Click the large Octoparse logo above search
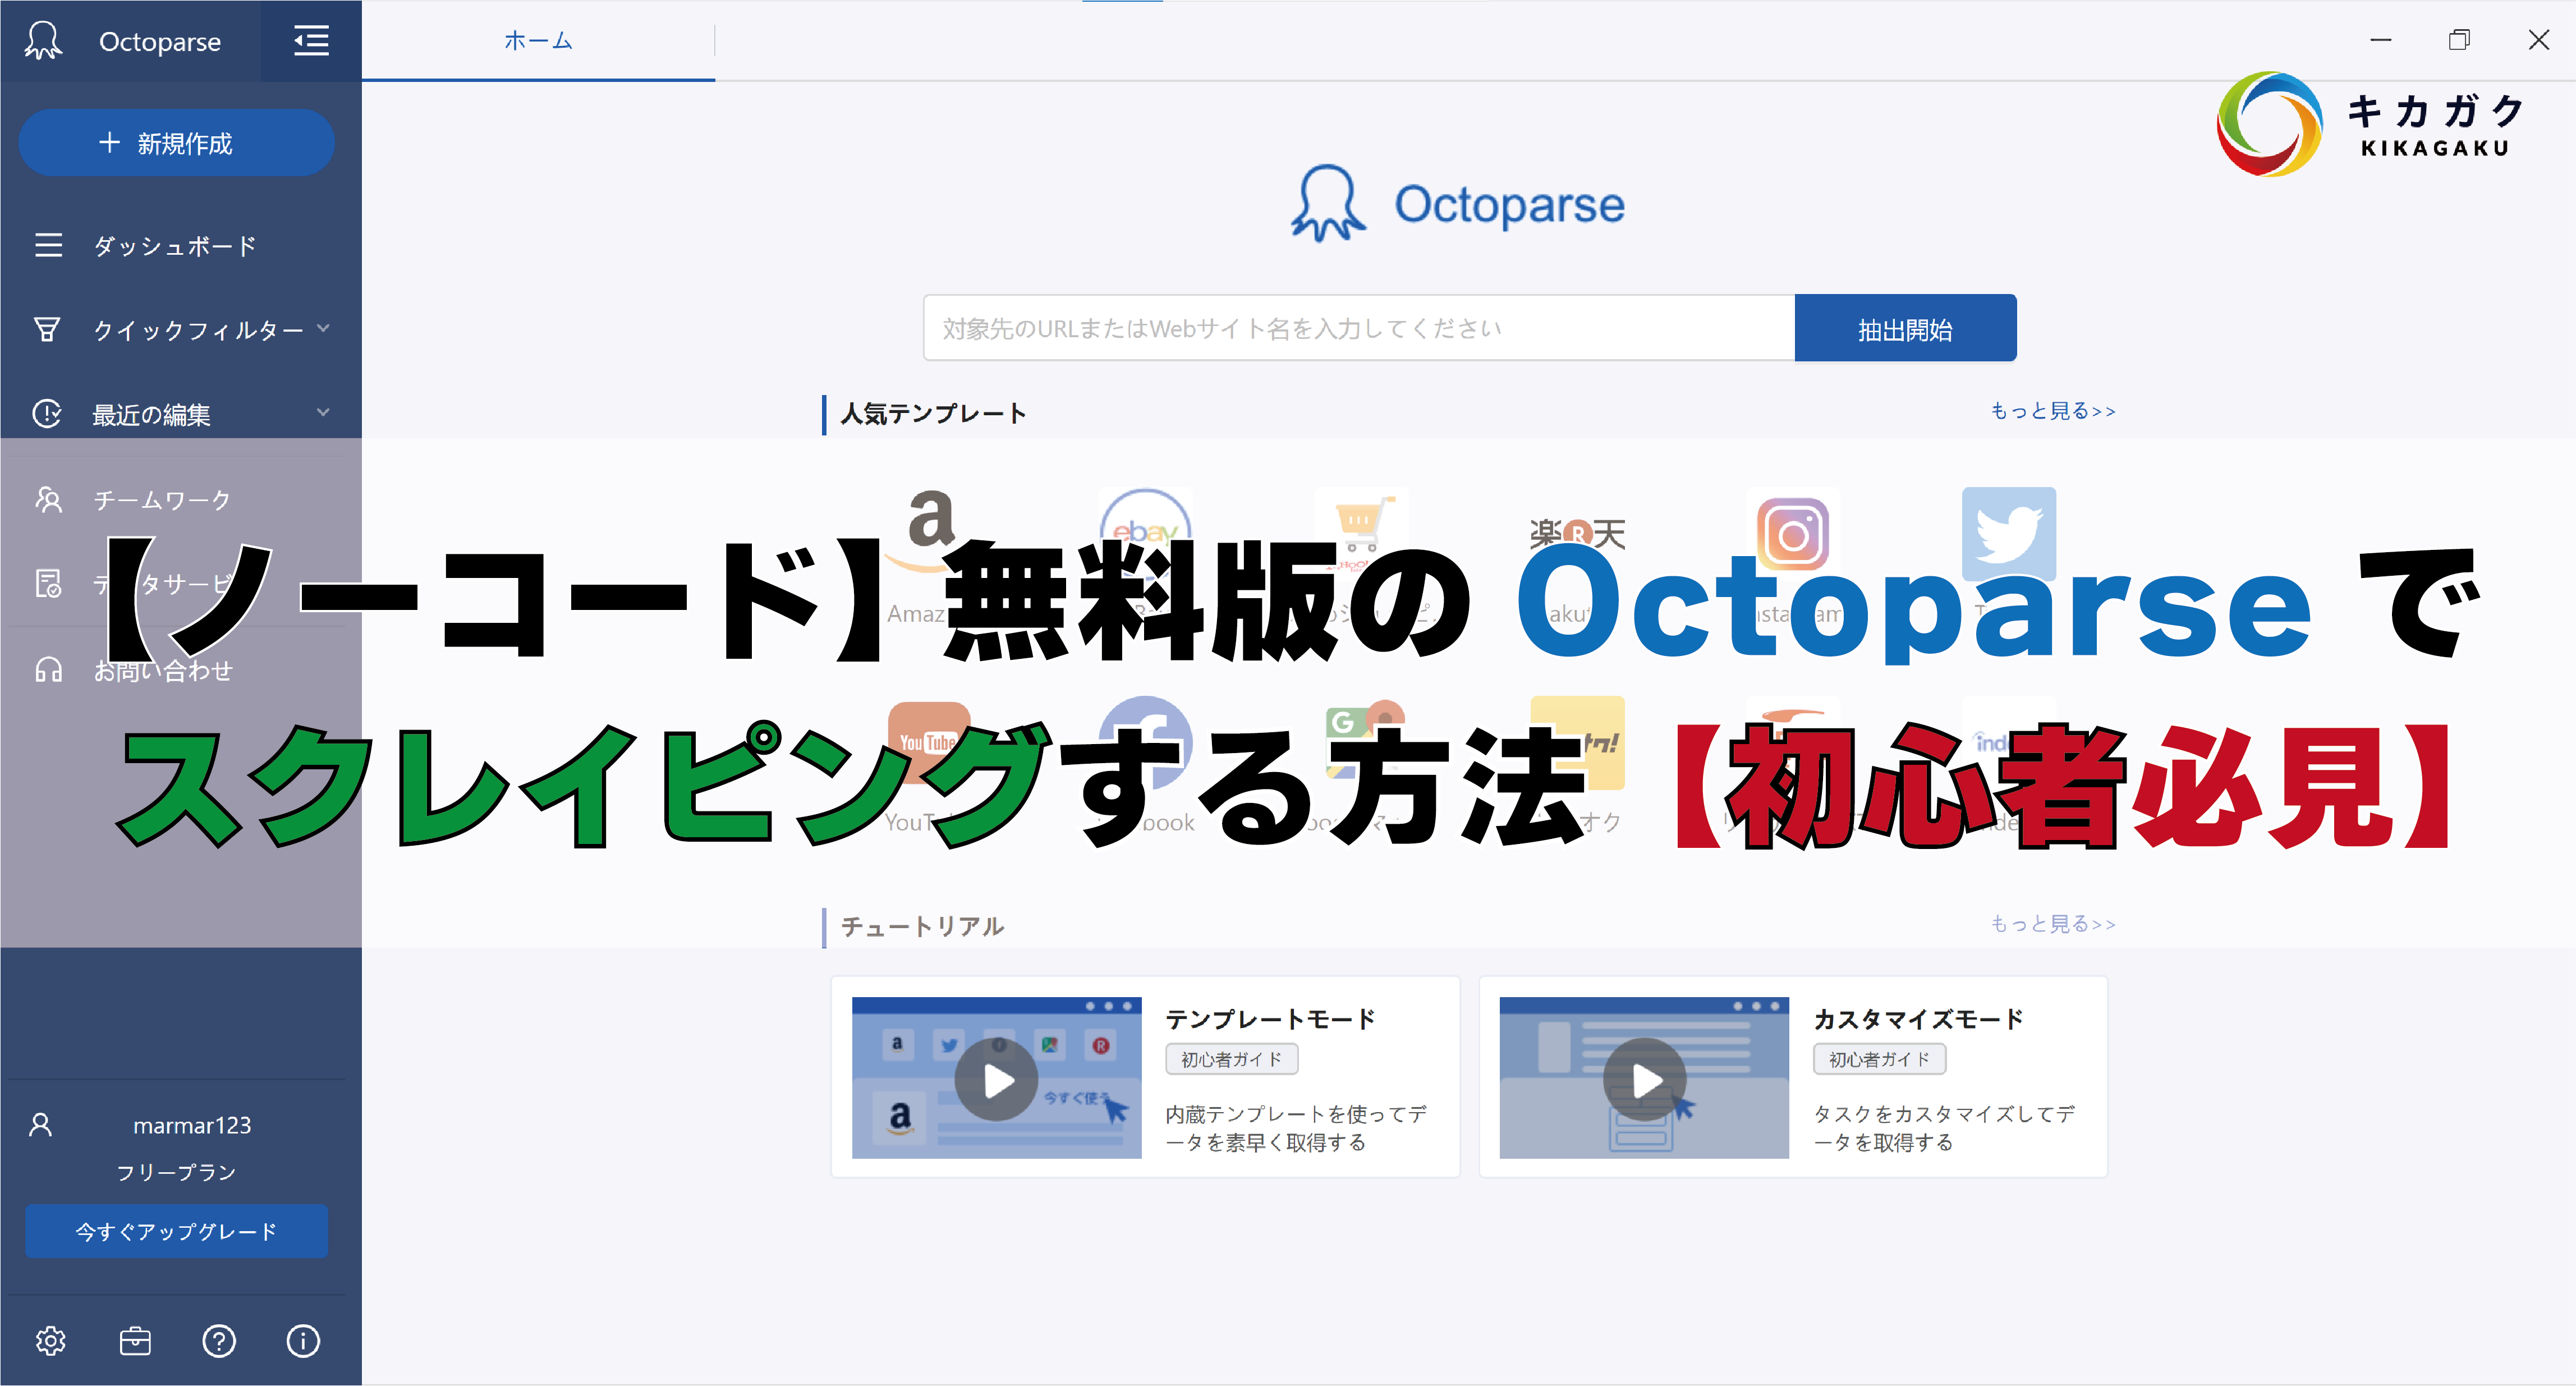The image size is (2576, 1386). (1457, 203)
